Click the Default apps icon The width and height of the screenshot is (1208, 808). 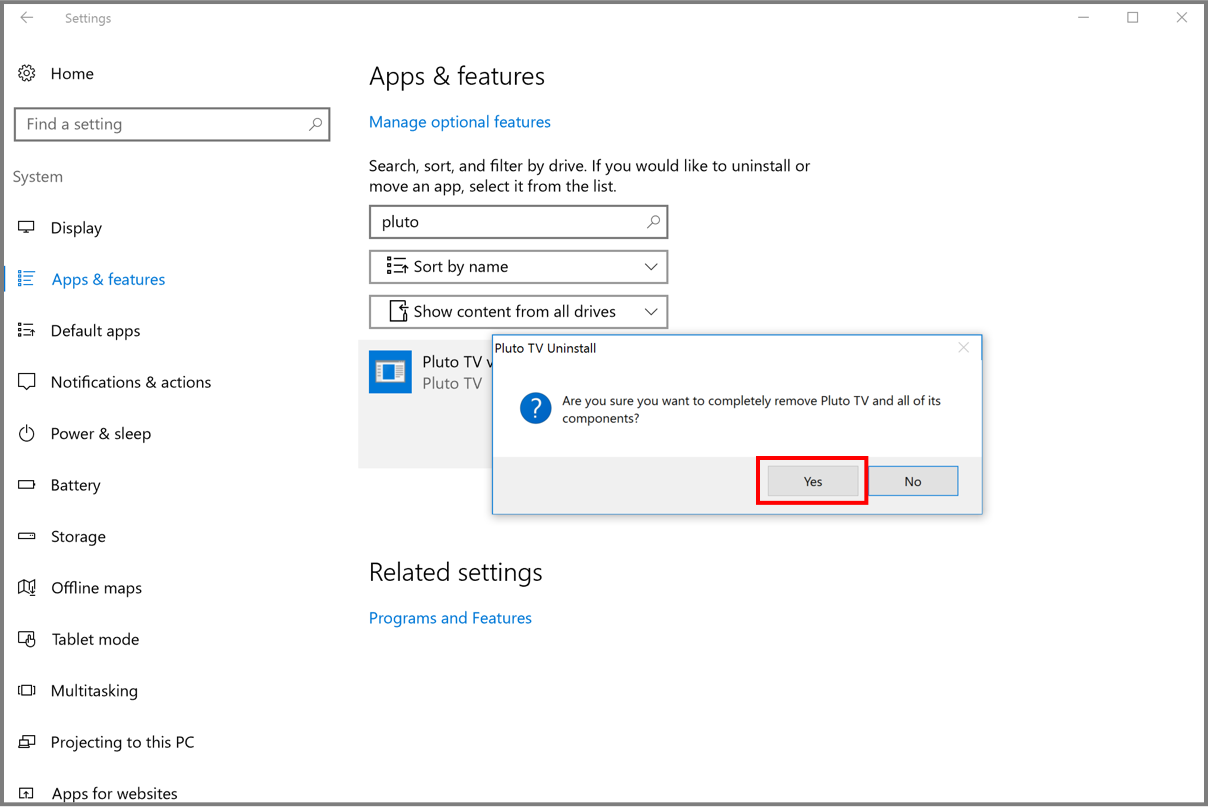27,330
